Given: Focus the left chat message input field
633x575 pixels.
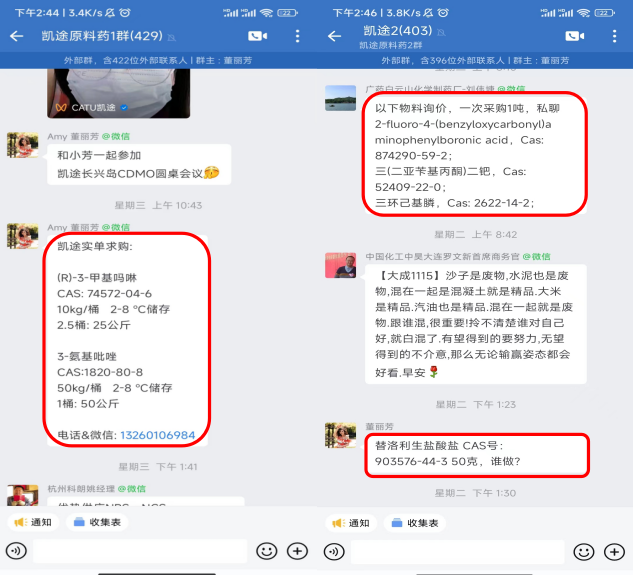Looking at the screenshot, I should pos(140,551).
